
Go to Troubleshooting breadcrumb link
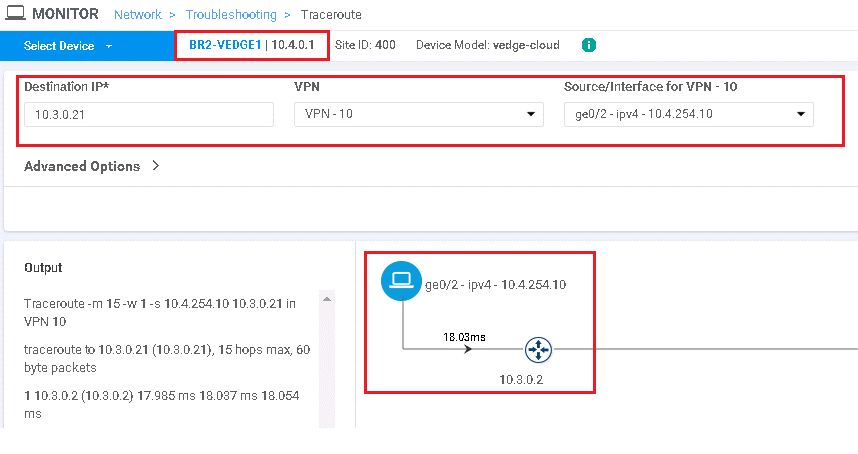click(231, 15)
